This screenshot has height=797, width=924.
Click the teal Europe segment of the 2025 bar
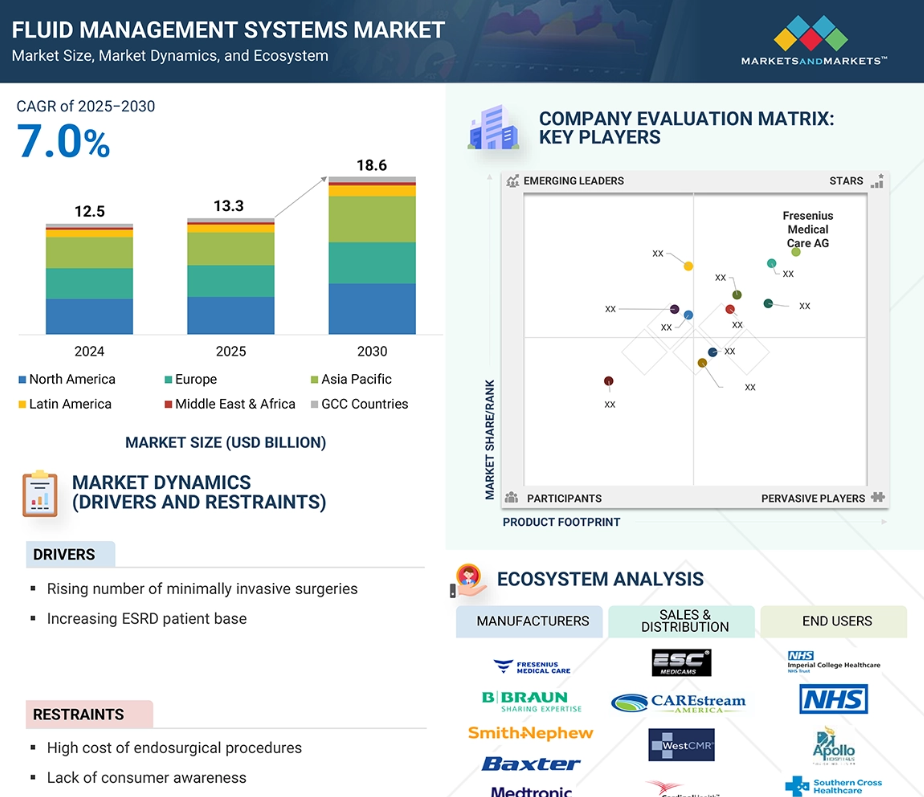[231, 281]
